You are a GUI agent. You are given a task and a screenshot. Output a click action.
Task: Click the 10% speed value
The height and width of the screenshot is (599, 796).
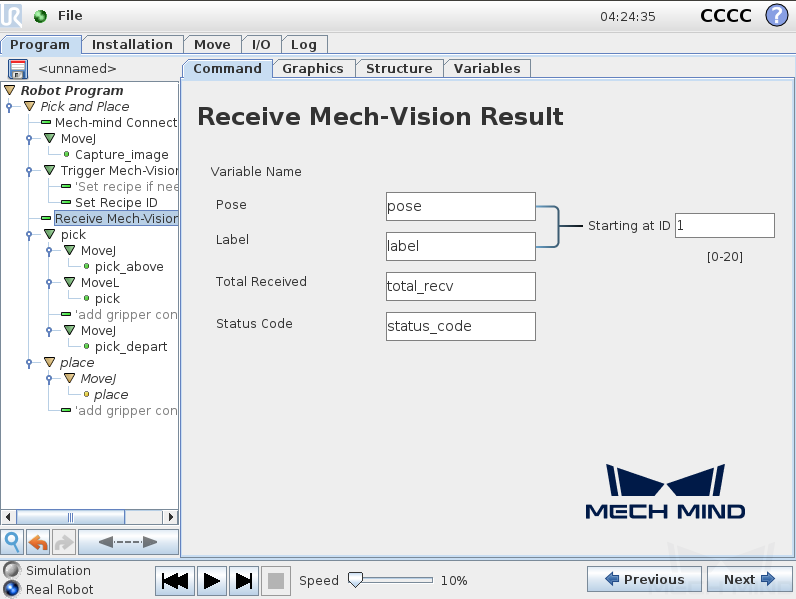(x=454, y=580)
